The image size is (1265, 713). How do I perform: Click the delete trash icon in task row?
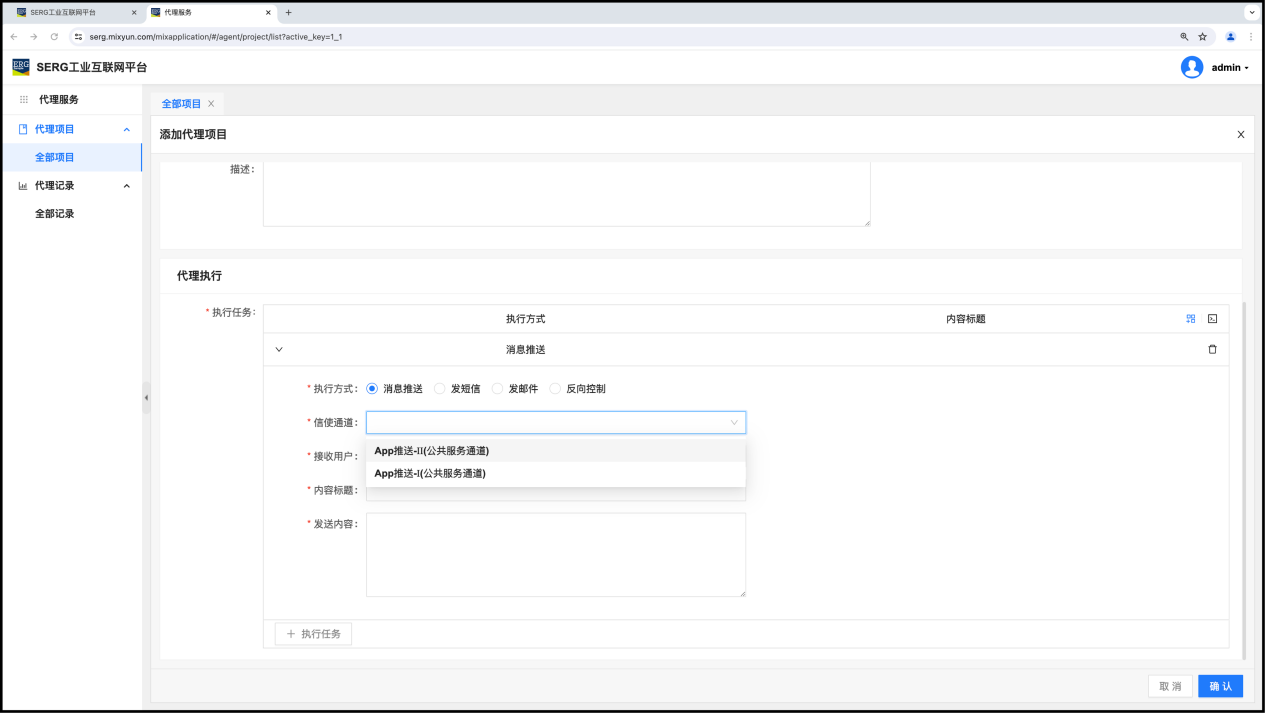(1212, 350)
